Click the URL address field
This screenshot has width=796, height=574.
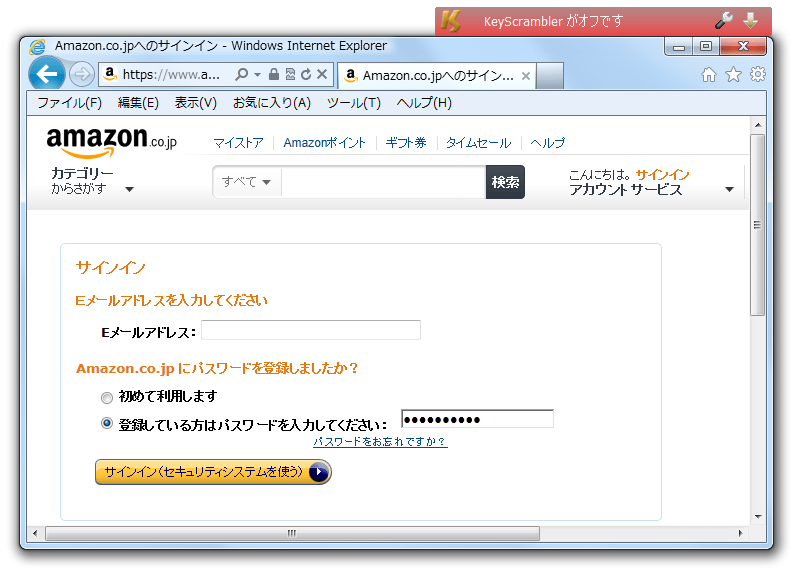coord(172,75)
